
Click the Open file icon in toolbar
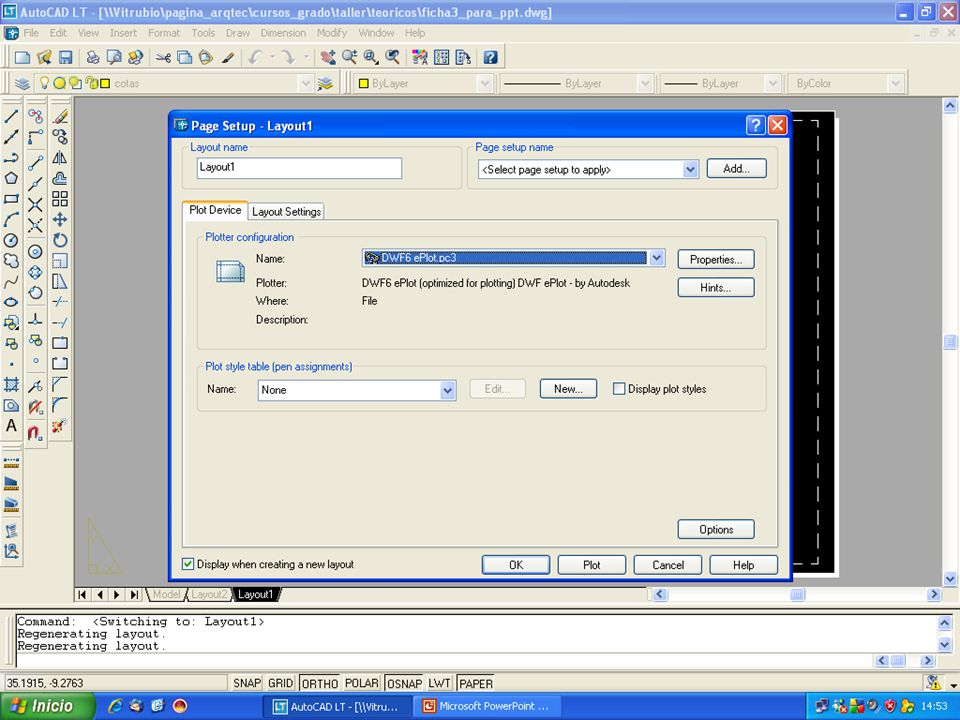pos(44,58)
